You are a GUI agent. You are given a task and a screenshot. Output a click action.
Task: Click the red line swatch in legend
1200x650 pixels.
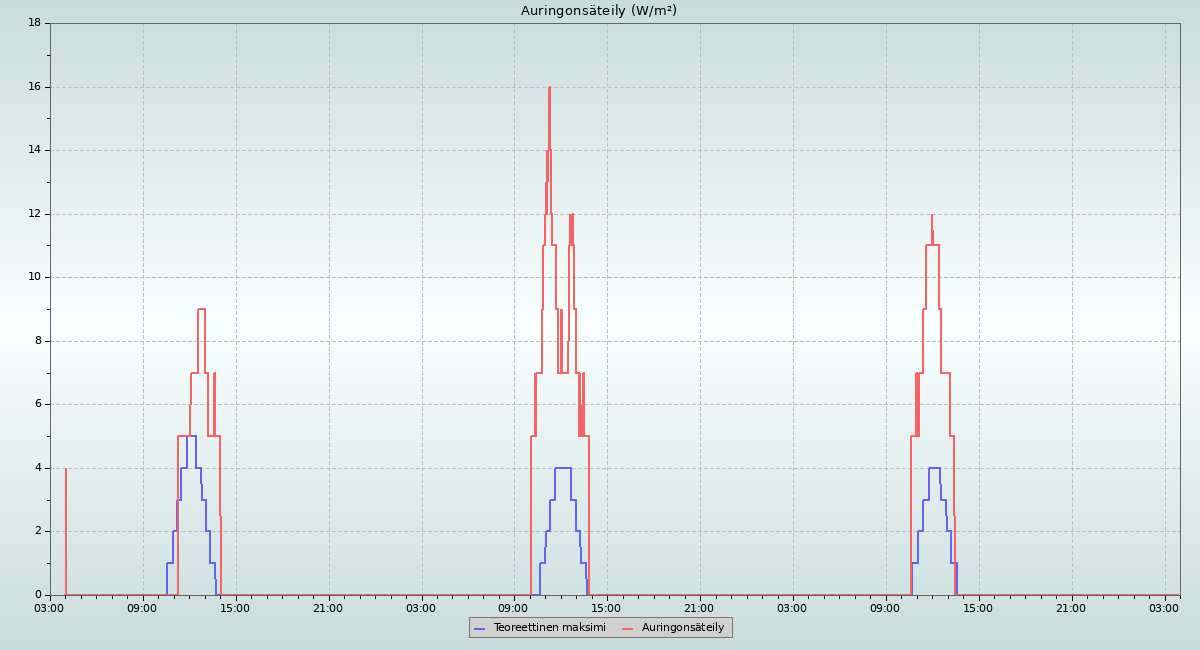pos(628,628)
